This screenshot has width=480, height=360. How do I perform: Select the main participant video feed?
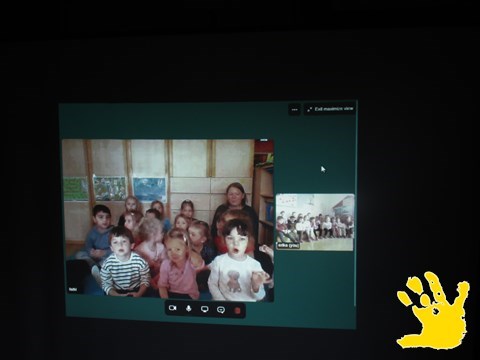point(168,220)
